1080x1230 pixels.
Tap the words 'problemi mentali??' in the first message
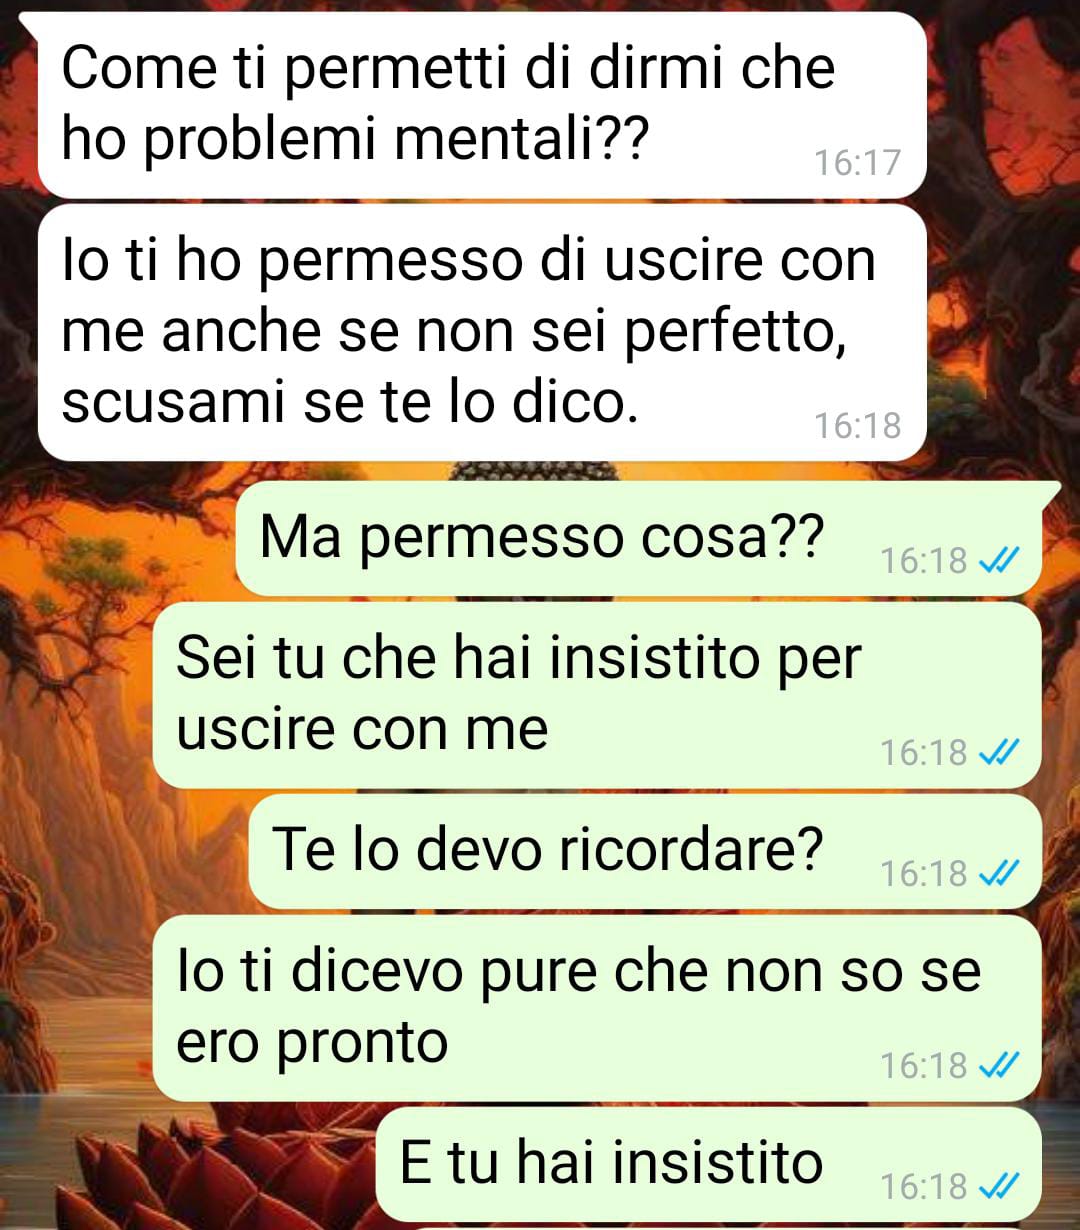(x=396, y=140)
